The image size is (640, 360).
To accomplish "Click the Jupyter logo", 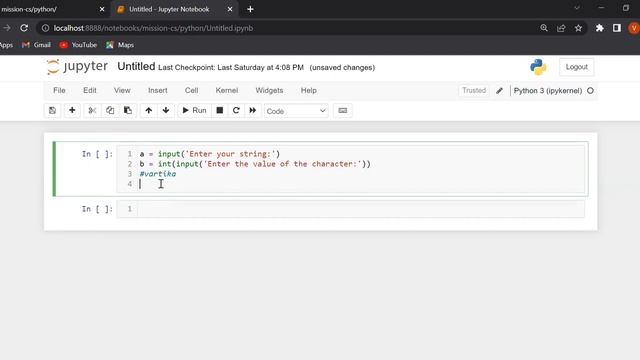I will click(x=77, y=67).
